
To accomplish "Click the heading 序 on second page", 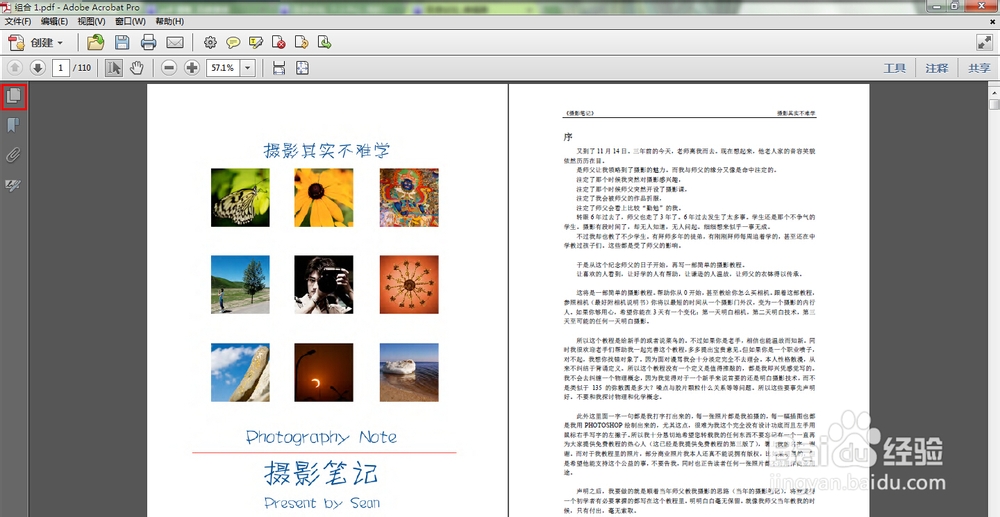I will click(568, 137).
